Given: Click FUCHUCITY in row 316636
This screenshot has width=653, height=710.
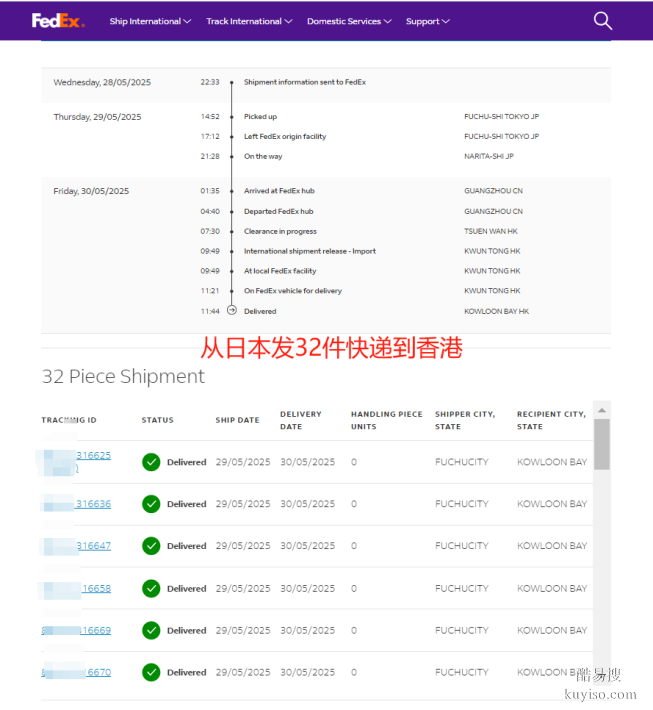Looking at the screenshot, I should tap(461, 504).
